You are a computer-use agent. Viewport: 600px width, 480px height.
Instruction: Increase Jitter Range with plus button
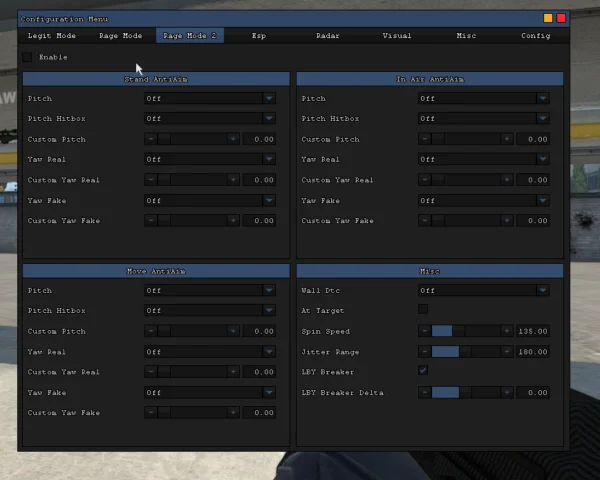(x=507, y=351)
